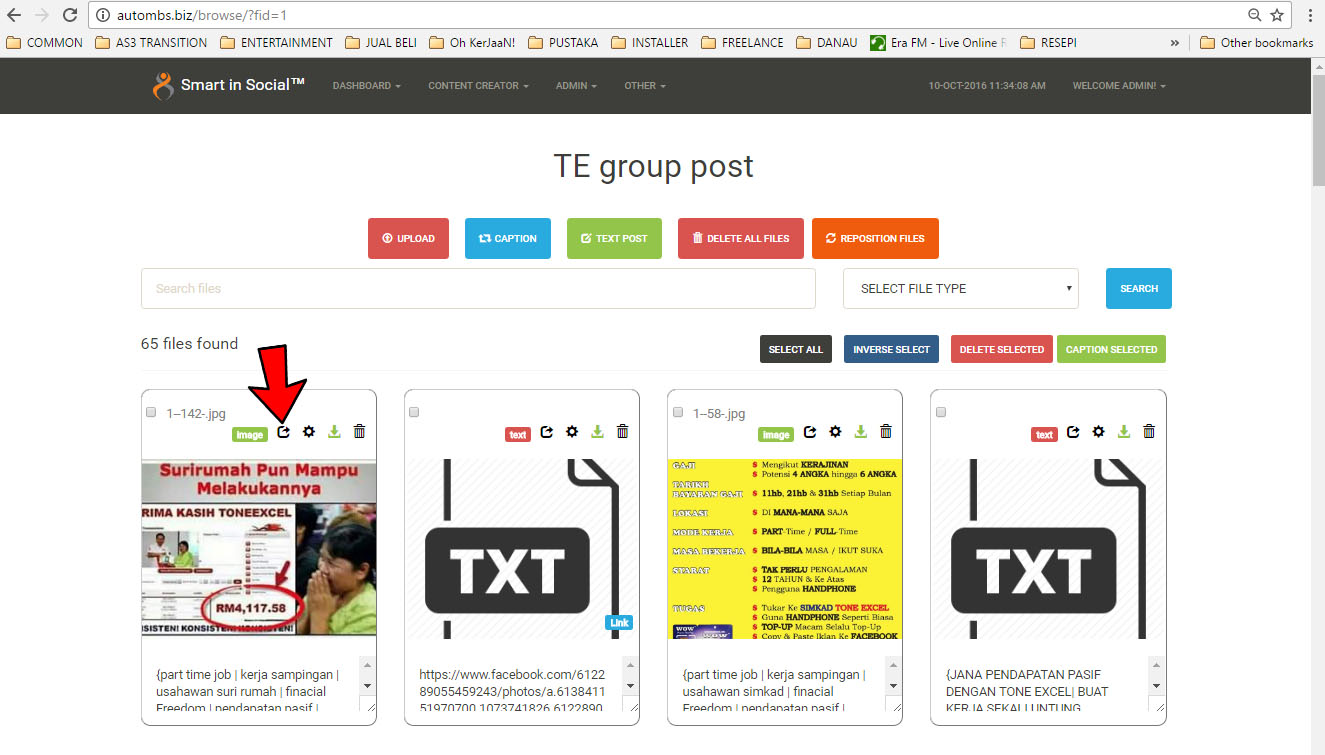Open settings gear on the 1--142-.jpg card
Screen dimensions: 1325x755
point(309,432)
